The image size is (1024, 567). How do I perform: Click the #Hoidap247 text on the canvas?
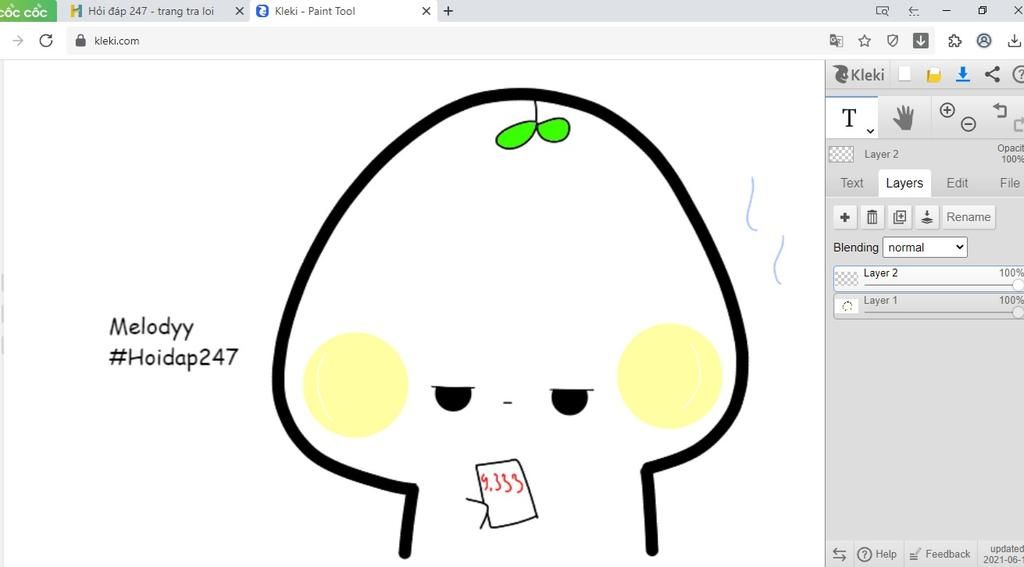click(174, 357)
